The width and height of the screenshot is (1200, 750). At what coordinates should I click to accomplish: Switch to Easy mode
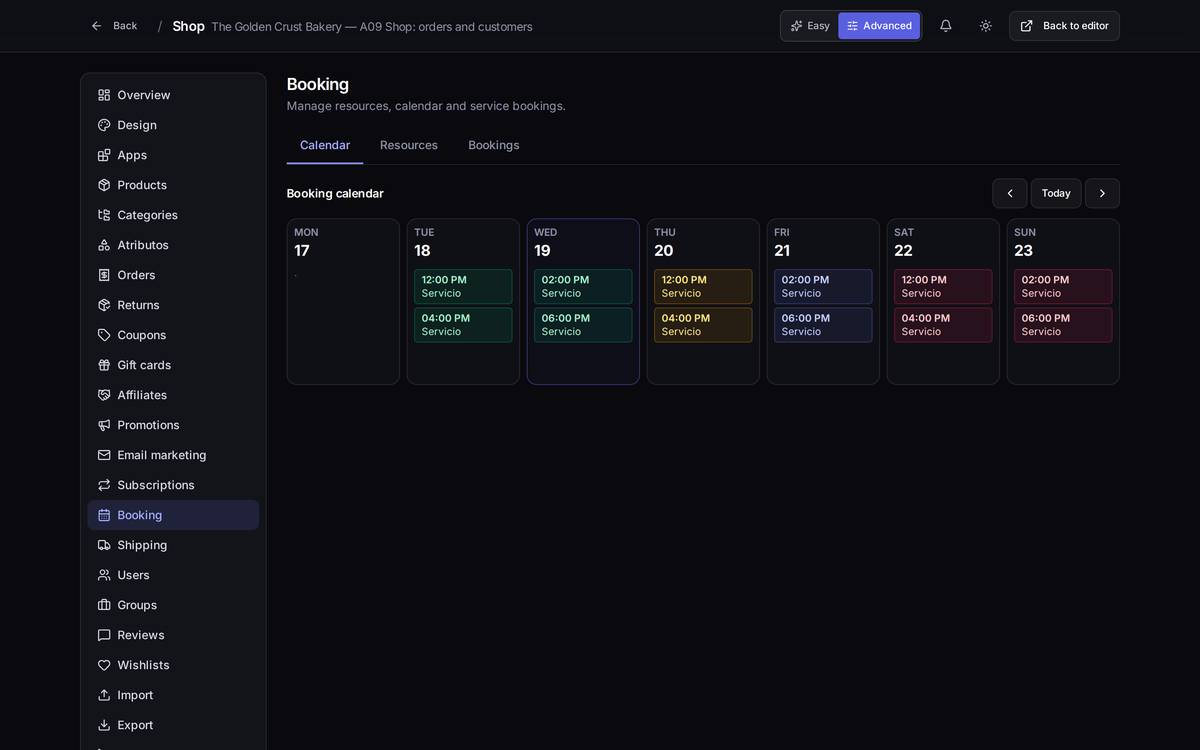pos(810,26)
